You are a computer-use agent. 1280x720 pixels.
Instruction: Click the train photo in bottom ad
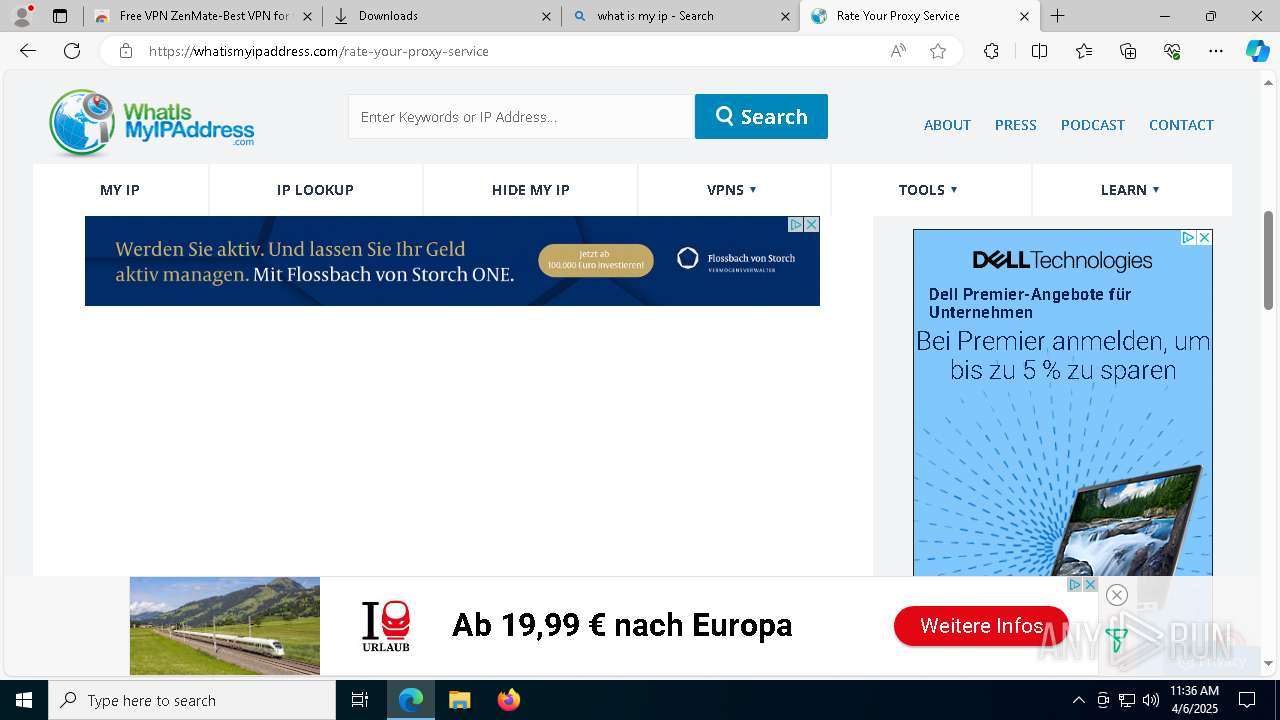coord(225,626)
